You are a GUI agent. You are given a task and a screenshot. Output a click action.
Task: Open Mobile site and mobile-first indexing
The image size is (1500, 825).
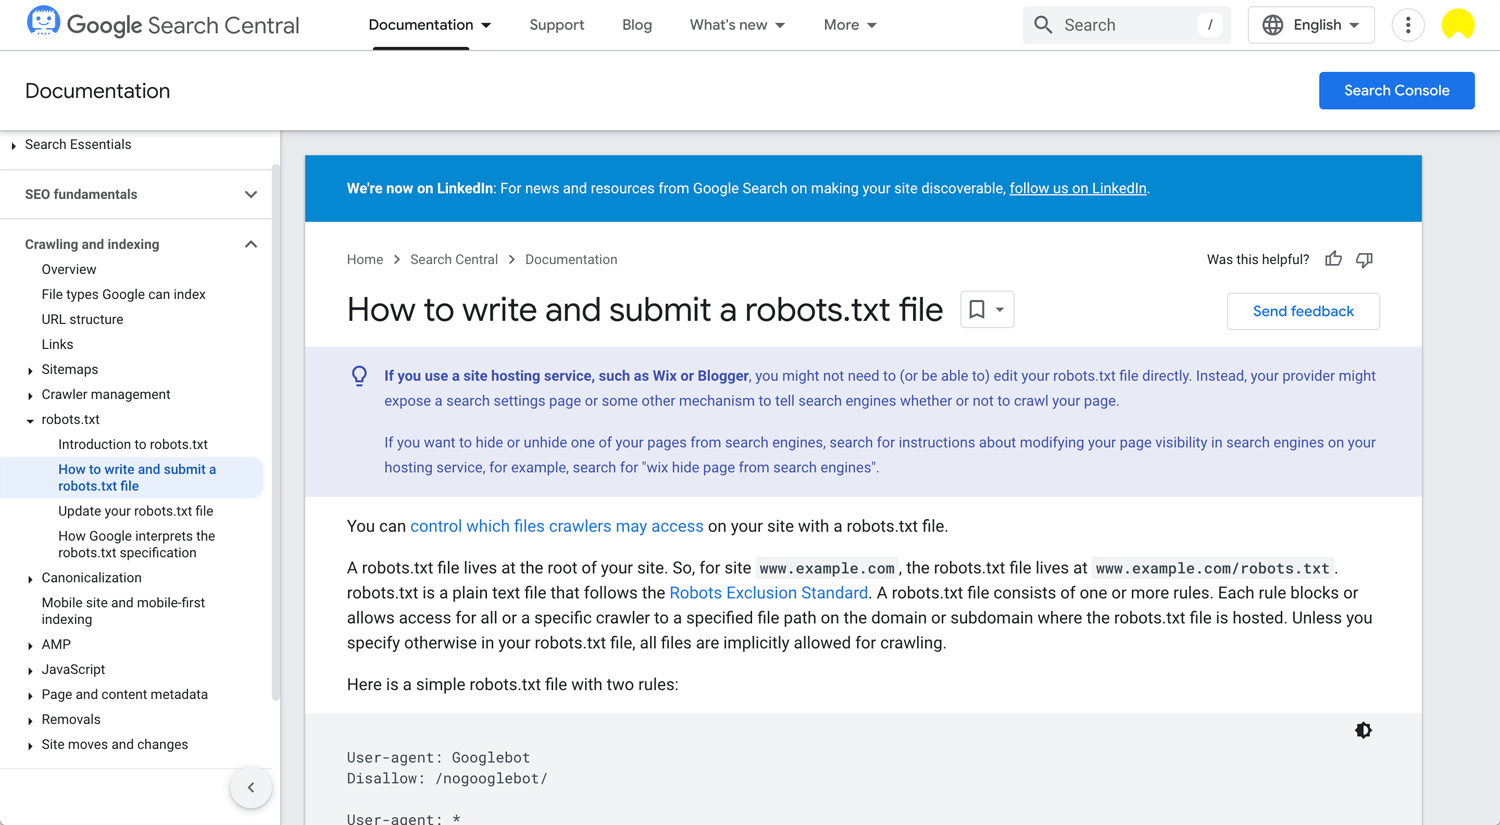123,611
